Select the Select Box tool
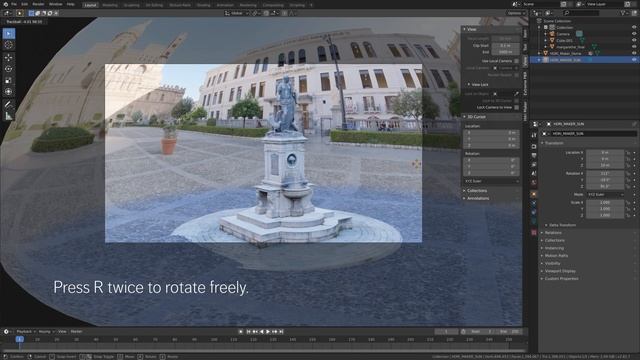640x360 pixels. (x=9, y=33)
